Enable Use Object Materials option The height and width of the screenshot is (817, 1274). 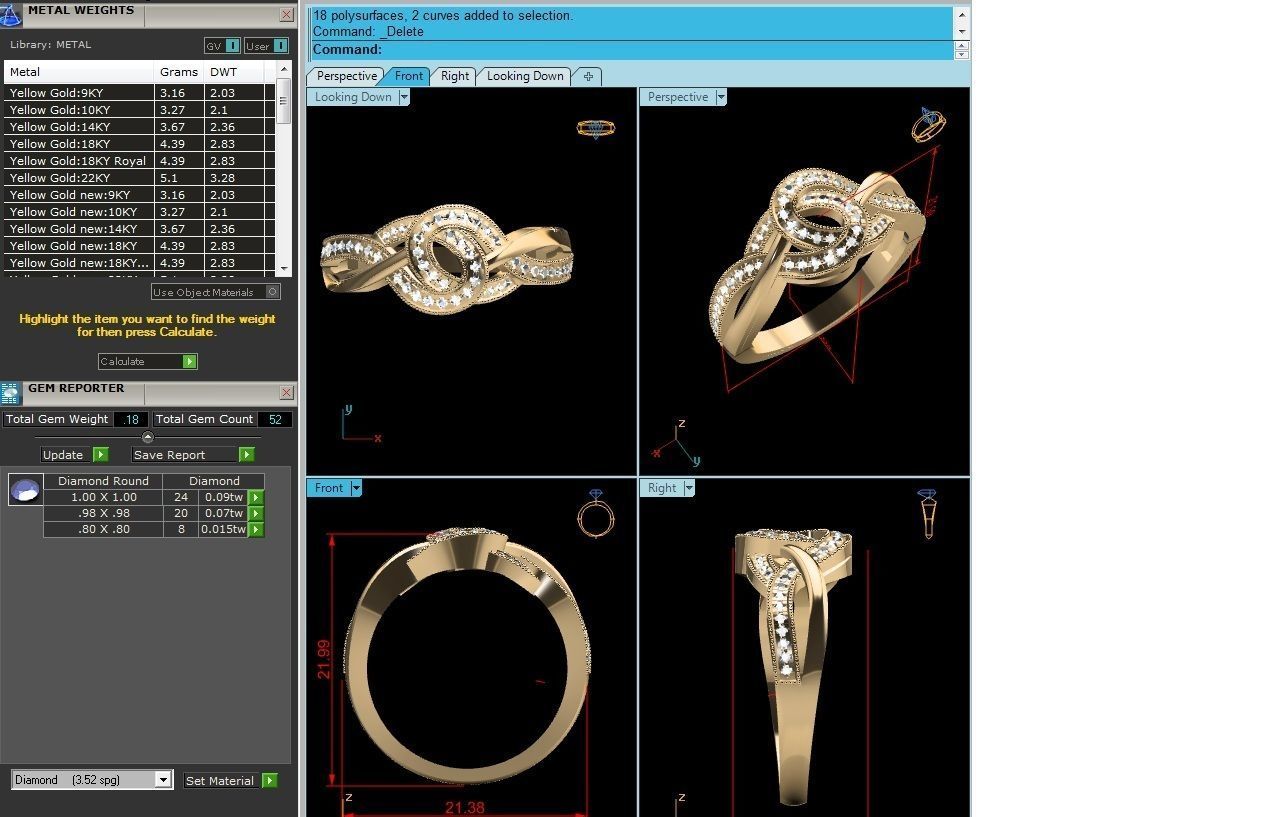click(273, 292)
